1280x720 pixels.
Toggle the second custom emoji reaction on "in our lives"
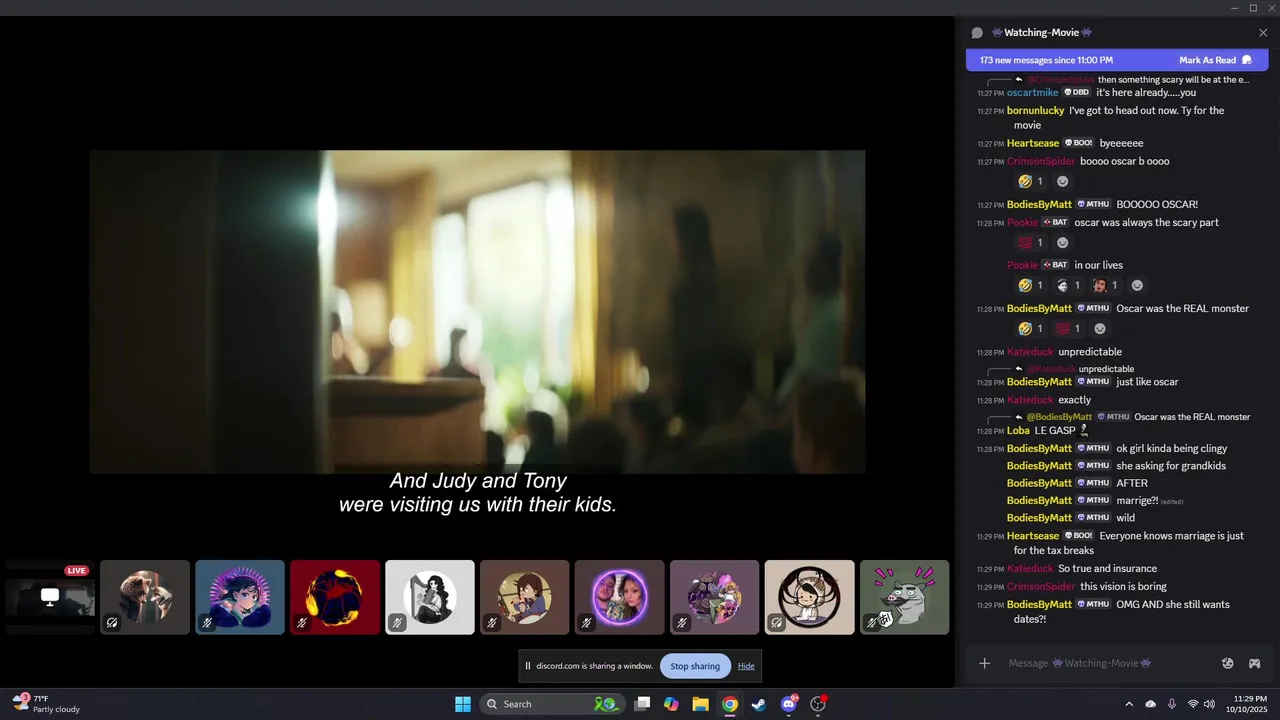tap(1068, 286)
